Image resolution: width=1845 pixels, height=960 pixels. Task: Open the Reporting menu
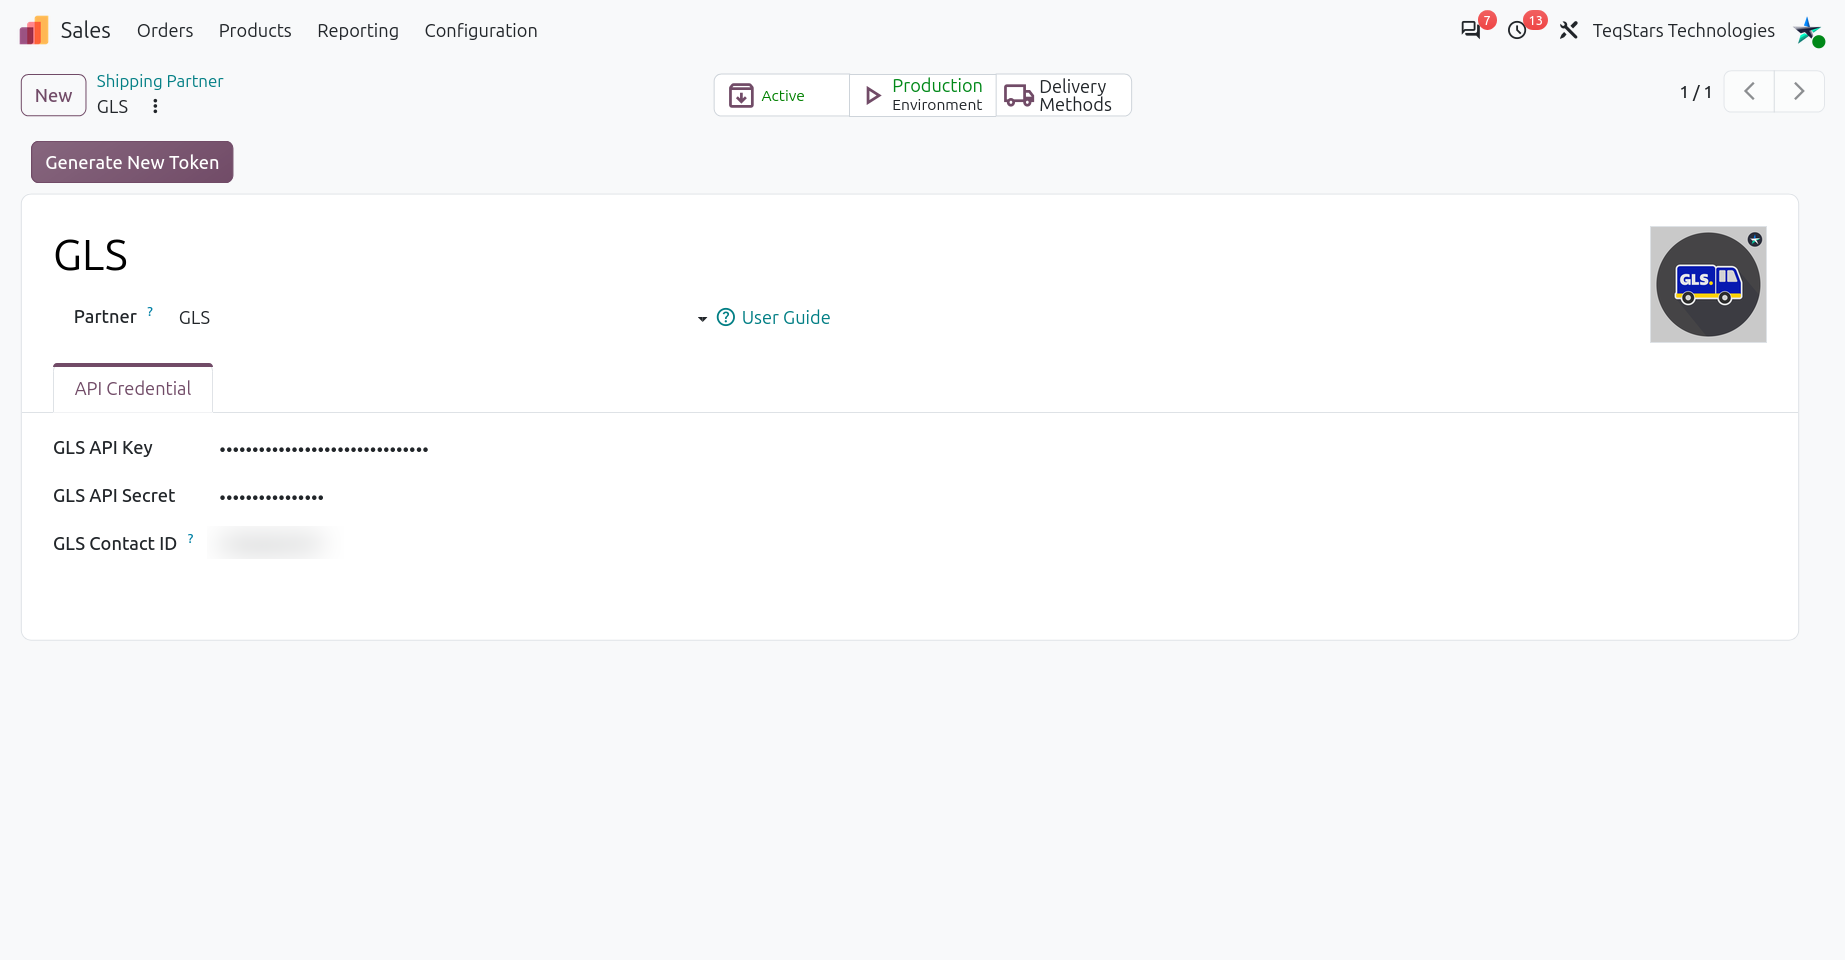(x=358, y=30)
